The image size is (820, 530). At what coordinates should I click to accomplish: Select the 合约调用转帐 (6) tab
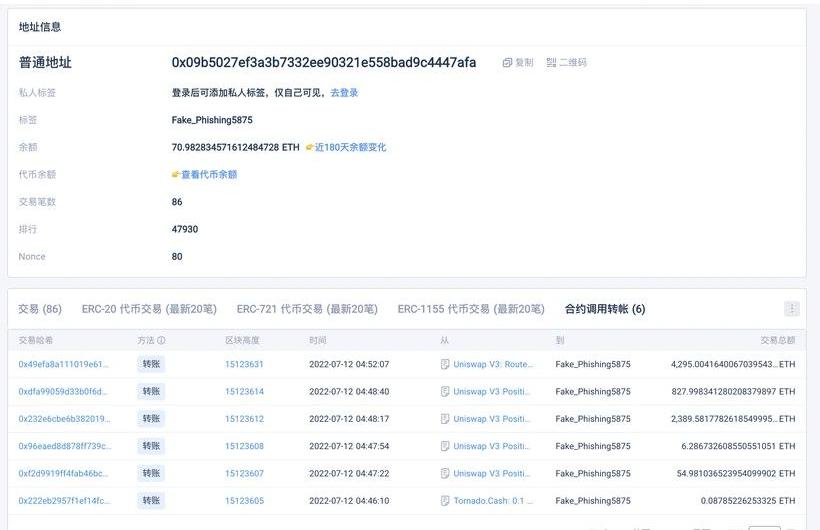605,309
